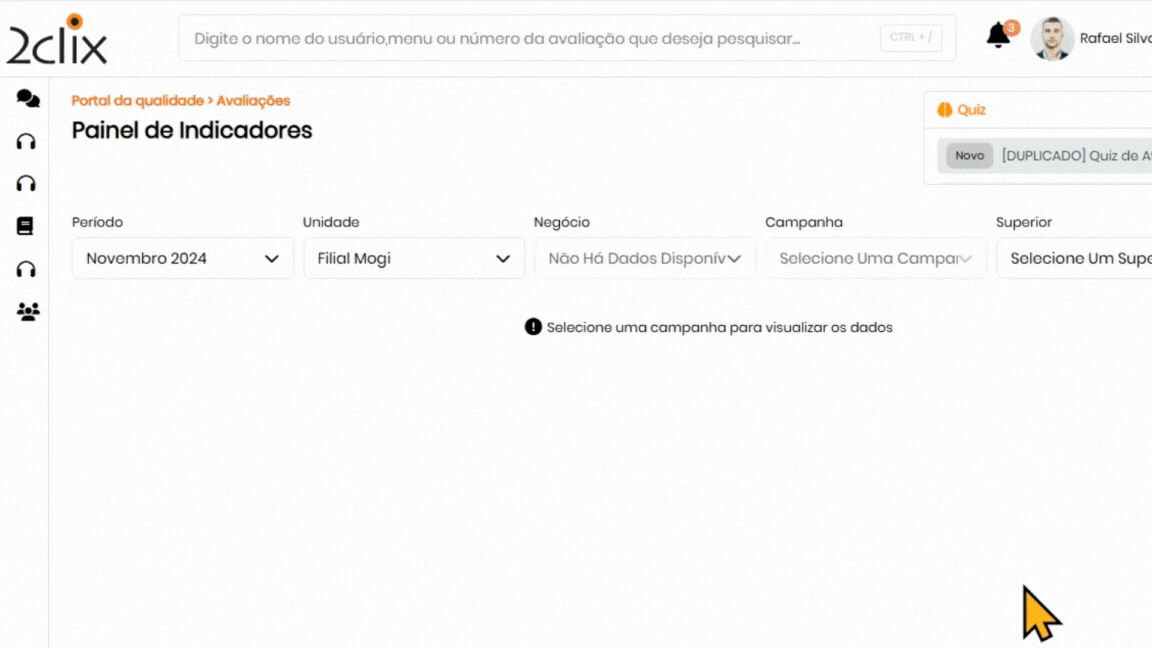1152x648 pixels.
Task: Open the Período dropdown showing Novembro 2024
Action: [x=183, y=258]
